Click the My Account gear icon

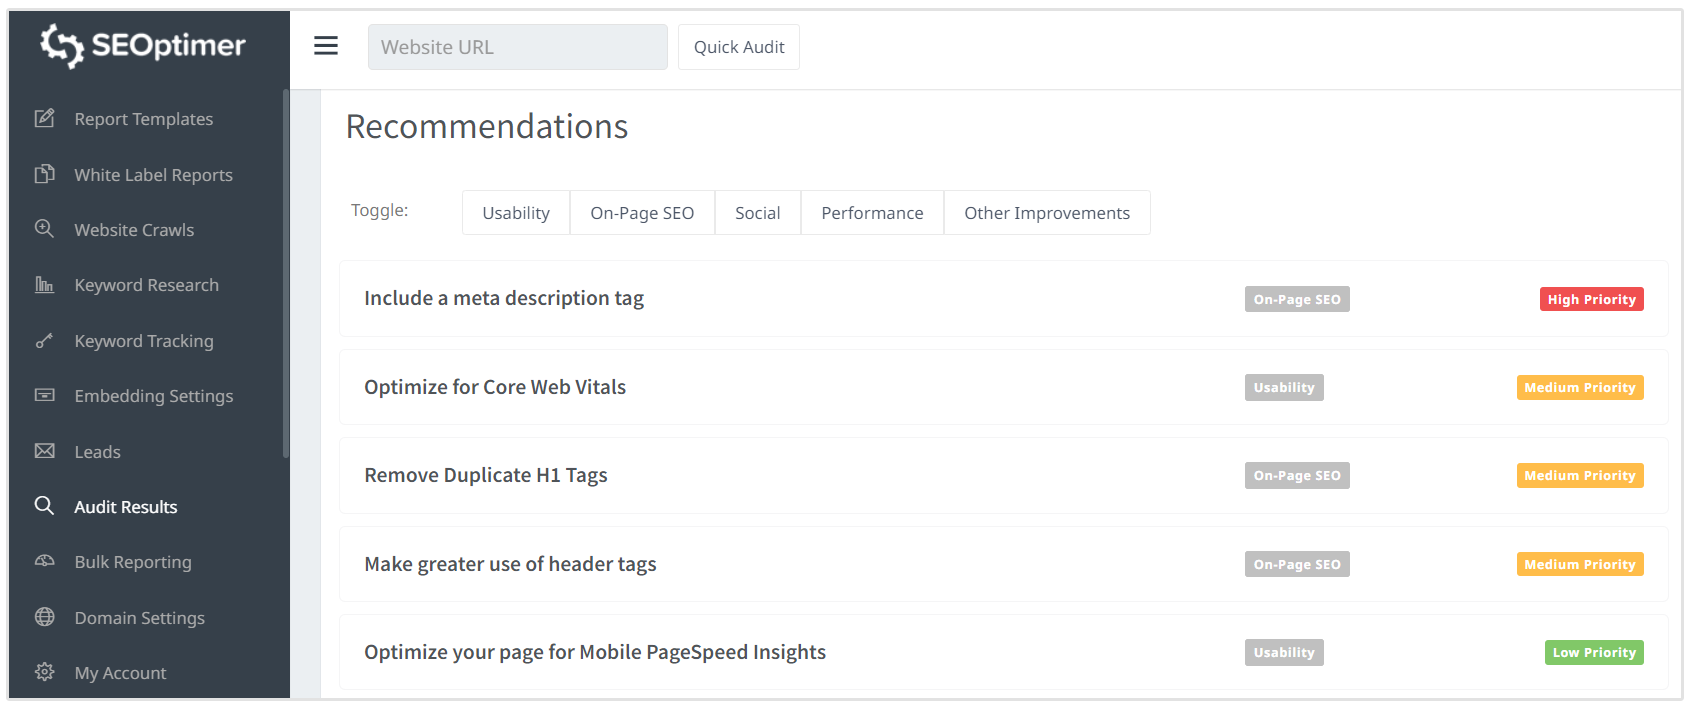[45, 672]
